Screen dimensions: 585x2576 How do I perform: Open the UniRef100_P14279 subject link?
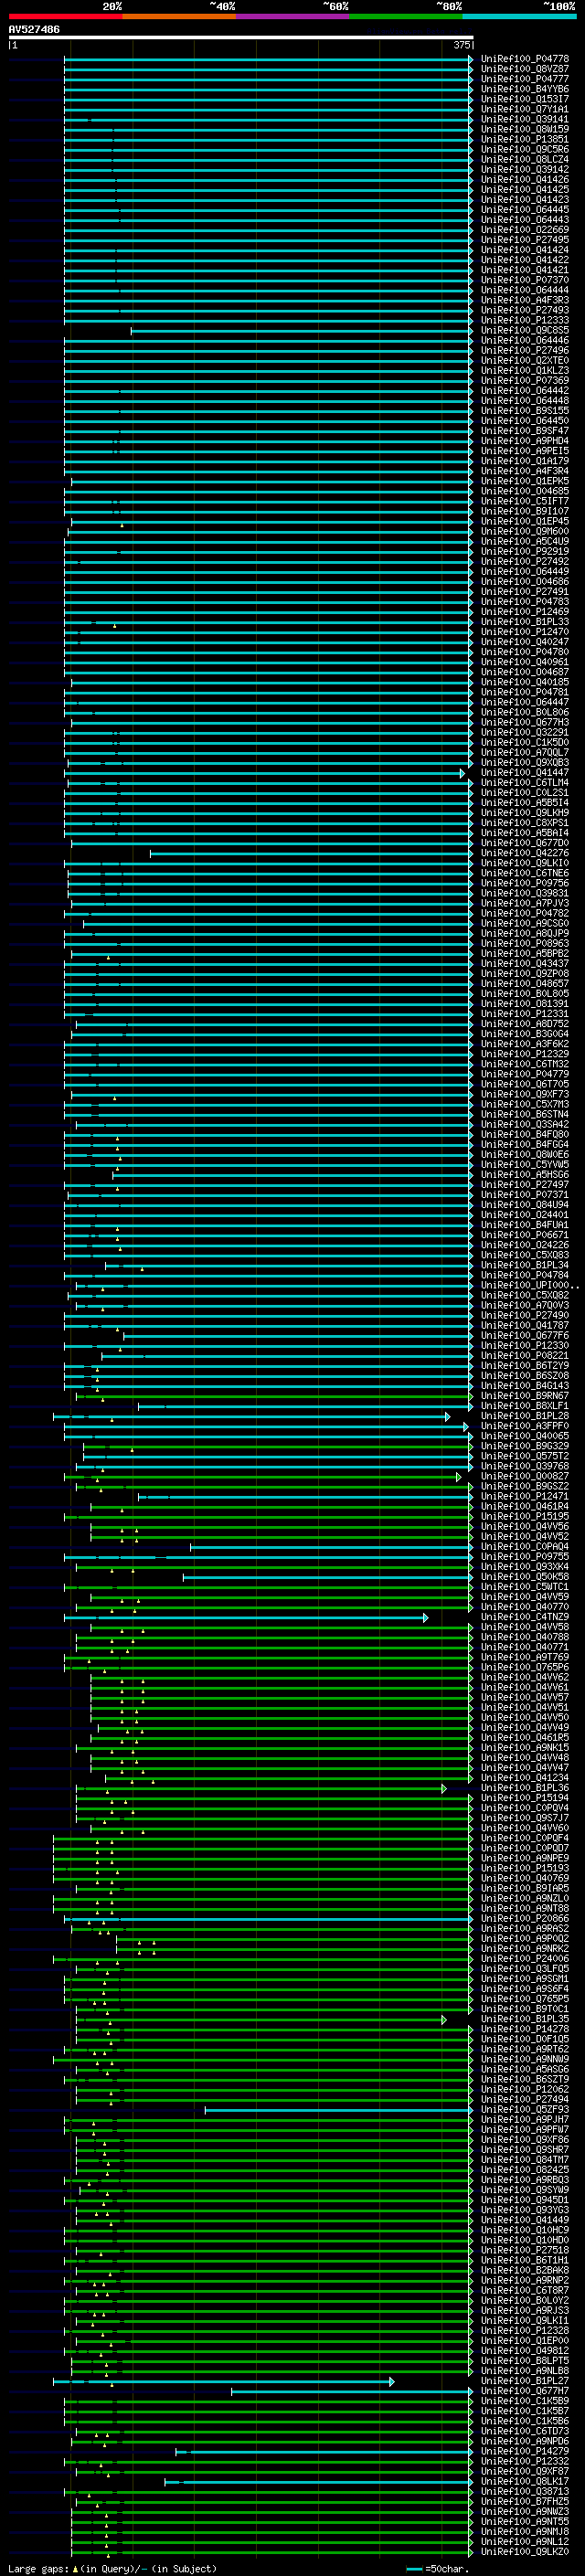[x=525, y=2451]
